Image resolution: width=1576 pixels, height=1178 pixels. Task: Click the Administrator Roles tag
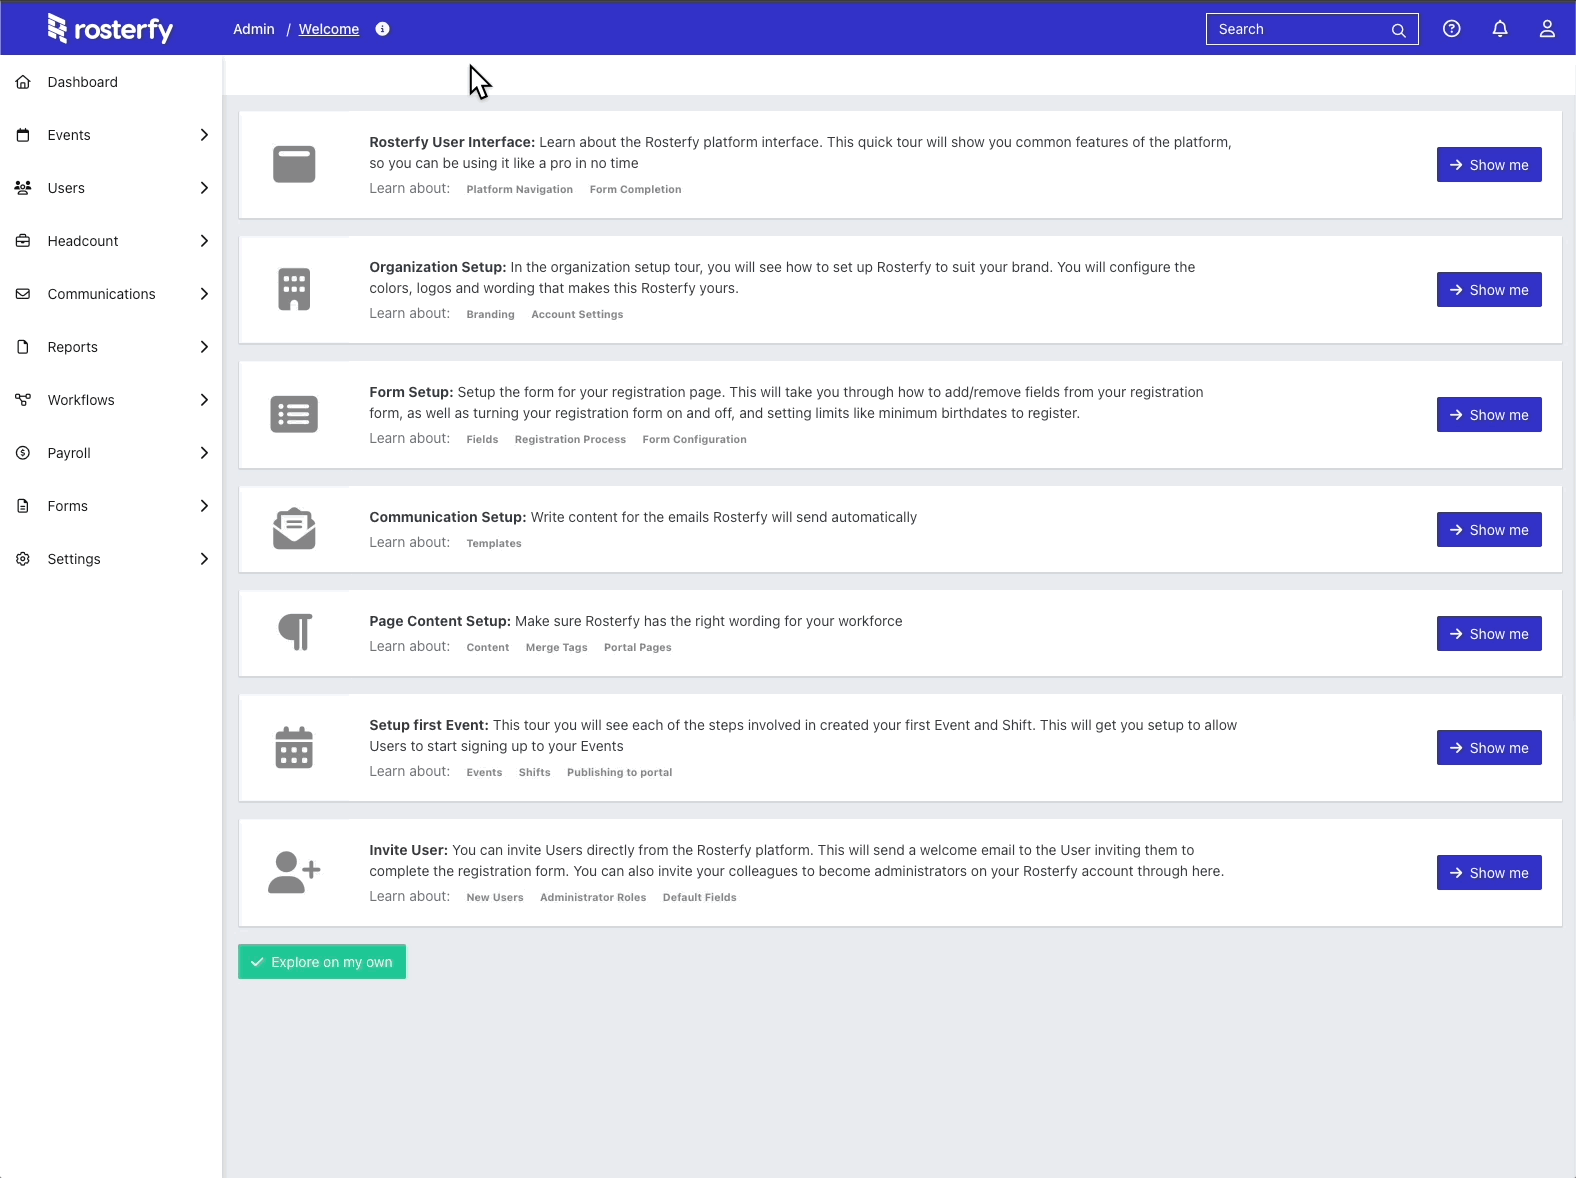tap(593, 897)
